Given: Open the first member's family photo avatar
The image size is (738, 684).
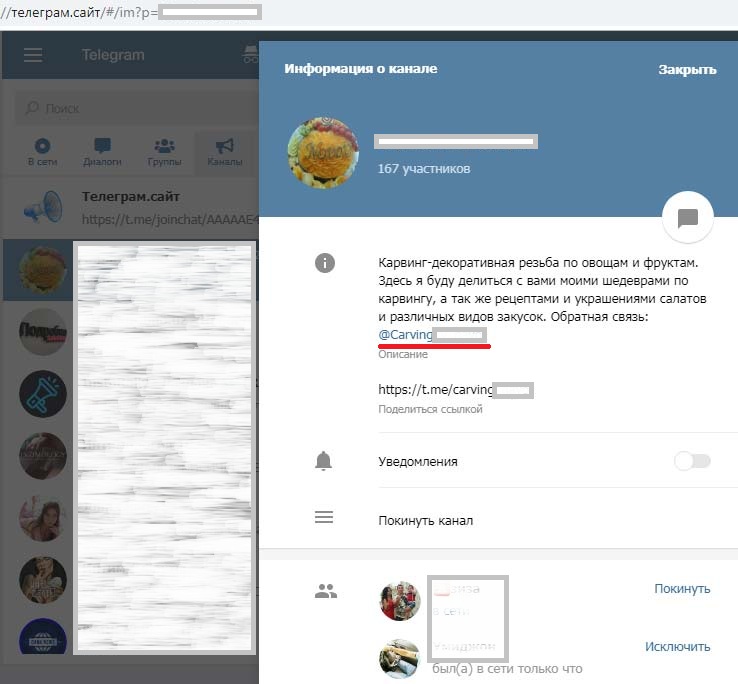Looking at the screenshot, I should pos(400,601).
